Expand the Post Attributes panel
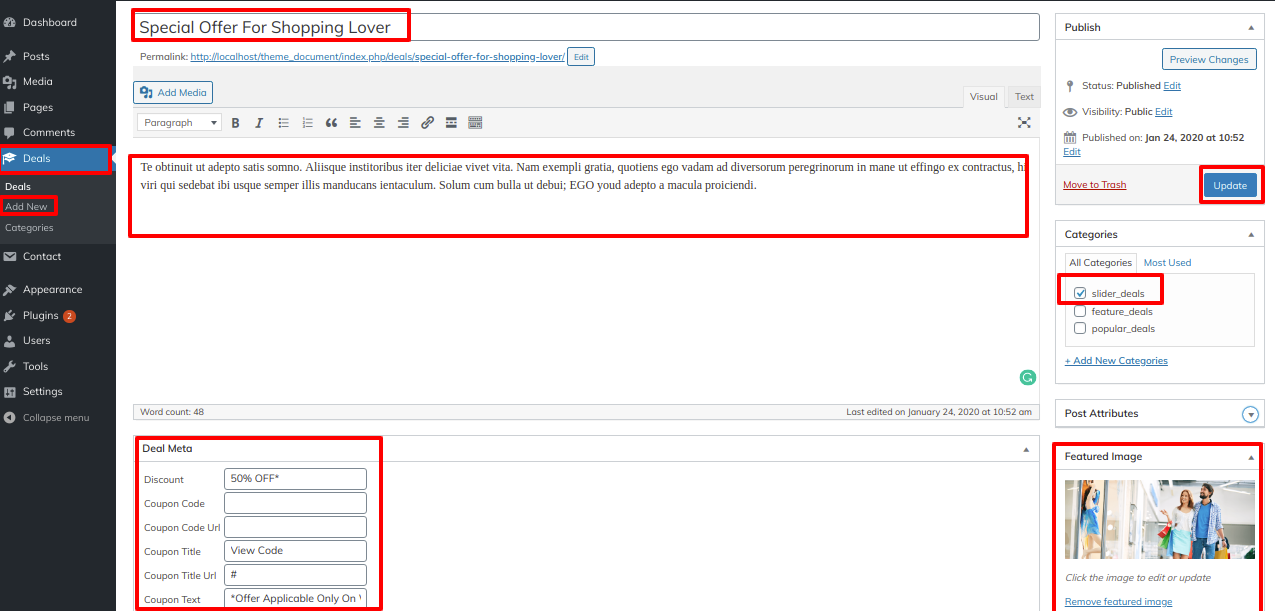This screenshot has width=1275, height=611. (x=1249, y=414)
